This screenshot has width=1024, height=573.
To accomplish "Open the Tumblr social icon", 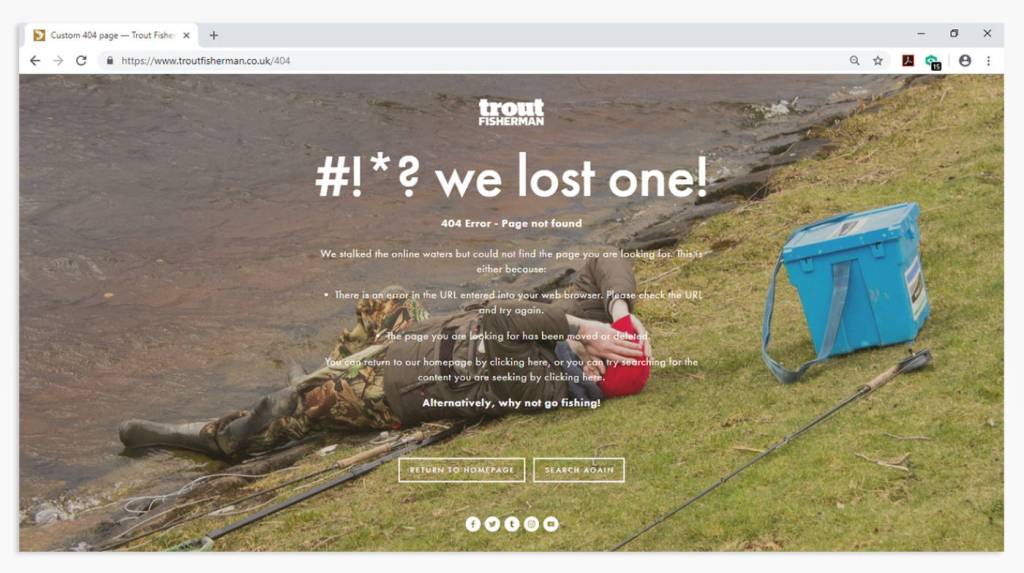I will pos(512,524).
